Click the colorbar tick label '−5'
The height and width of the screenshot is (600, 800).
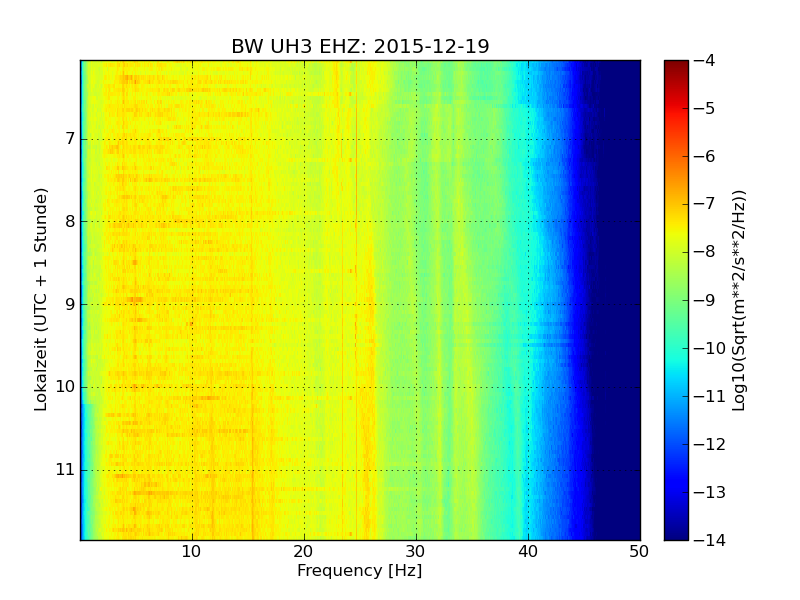(705, 108)
